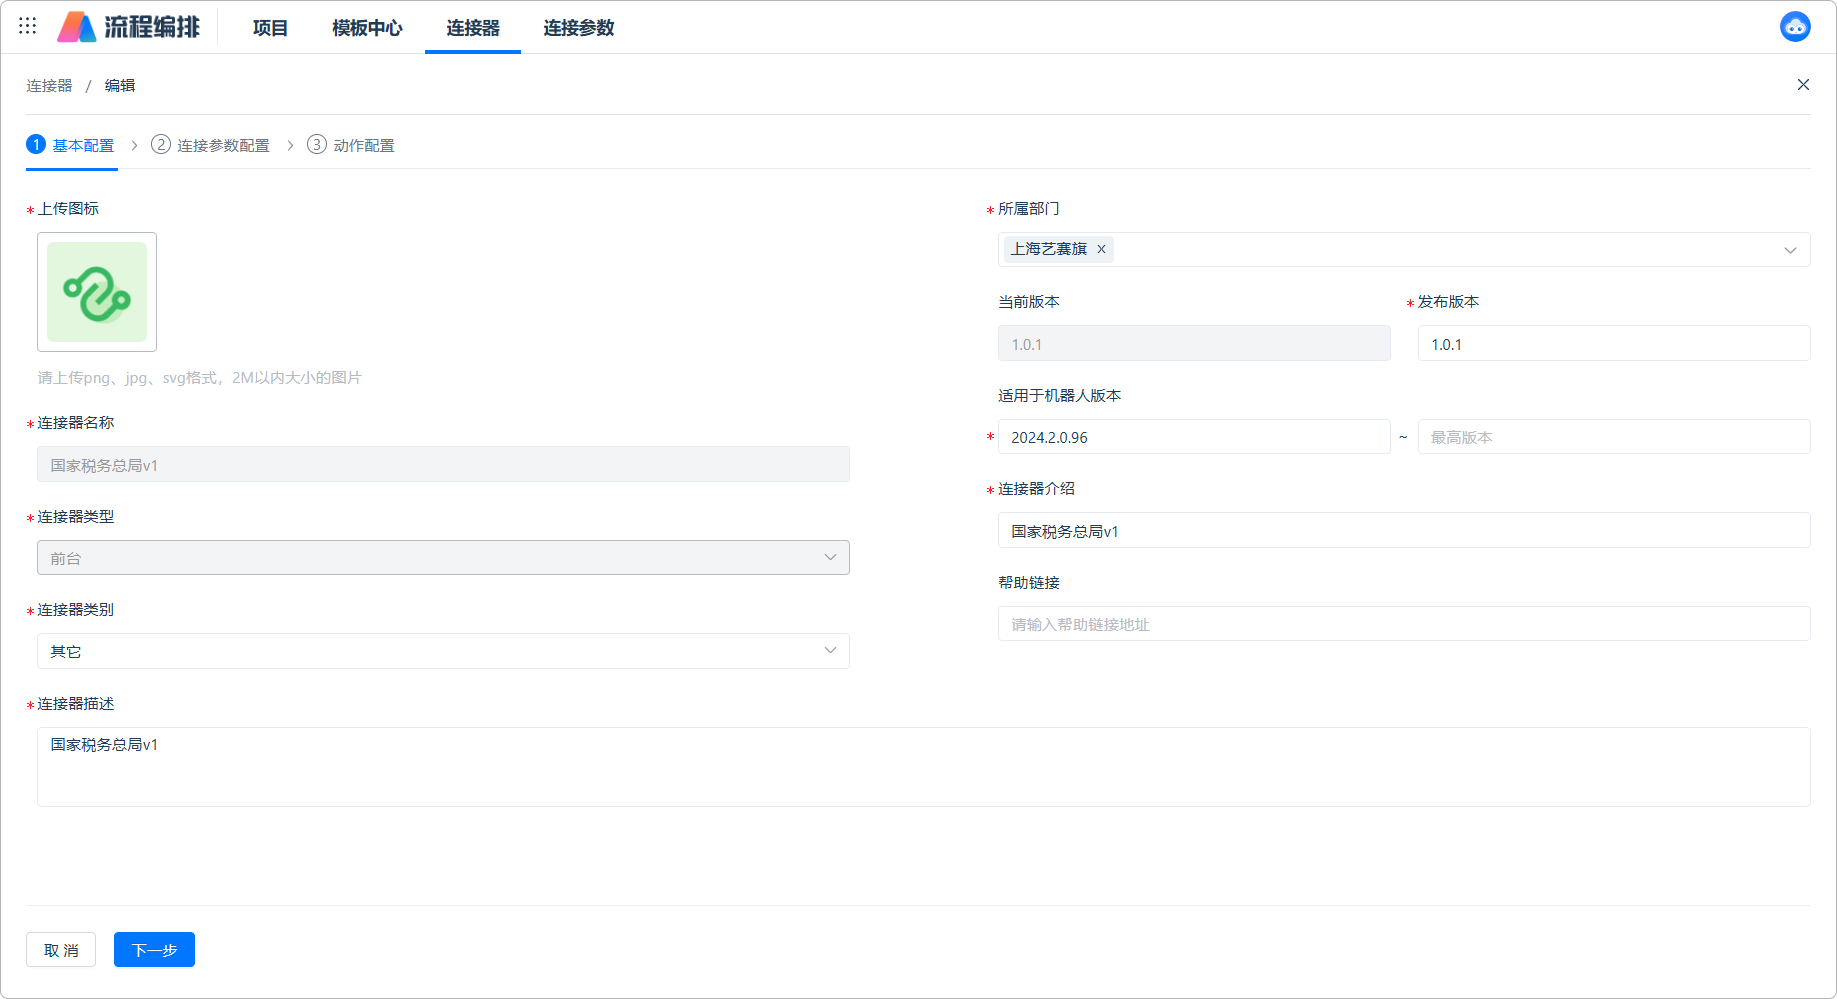This screenshot has height=999, width=1837.
Task: Switch to 模板中心 menu
Action: point(367,28)
